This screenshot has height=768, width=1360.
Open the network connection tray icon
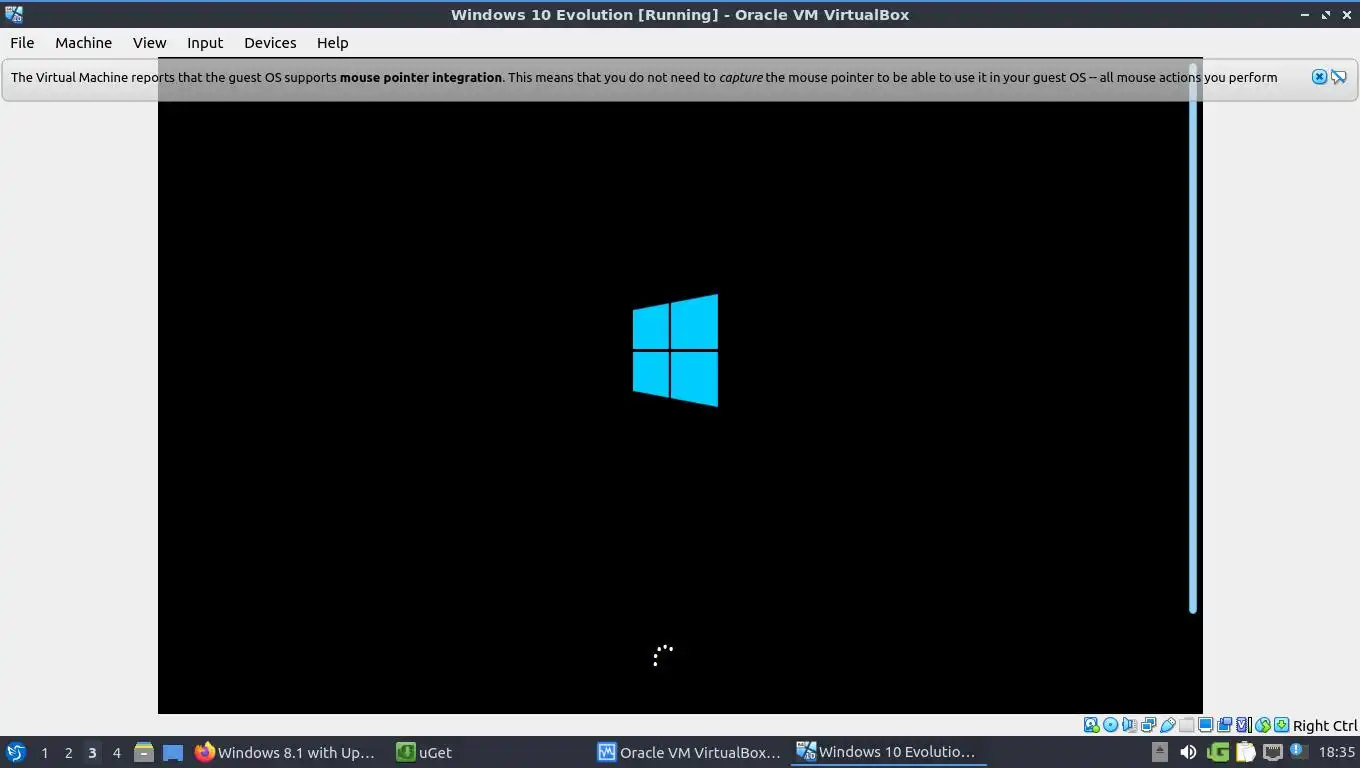point(1273,752)
